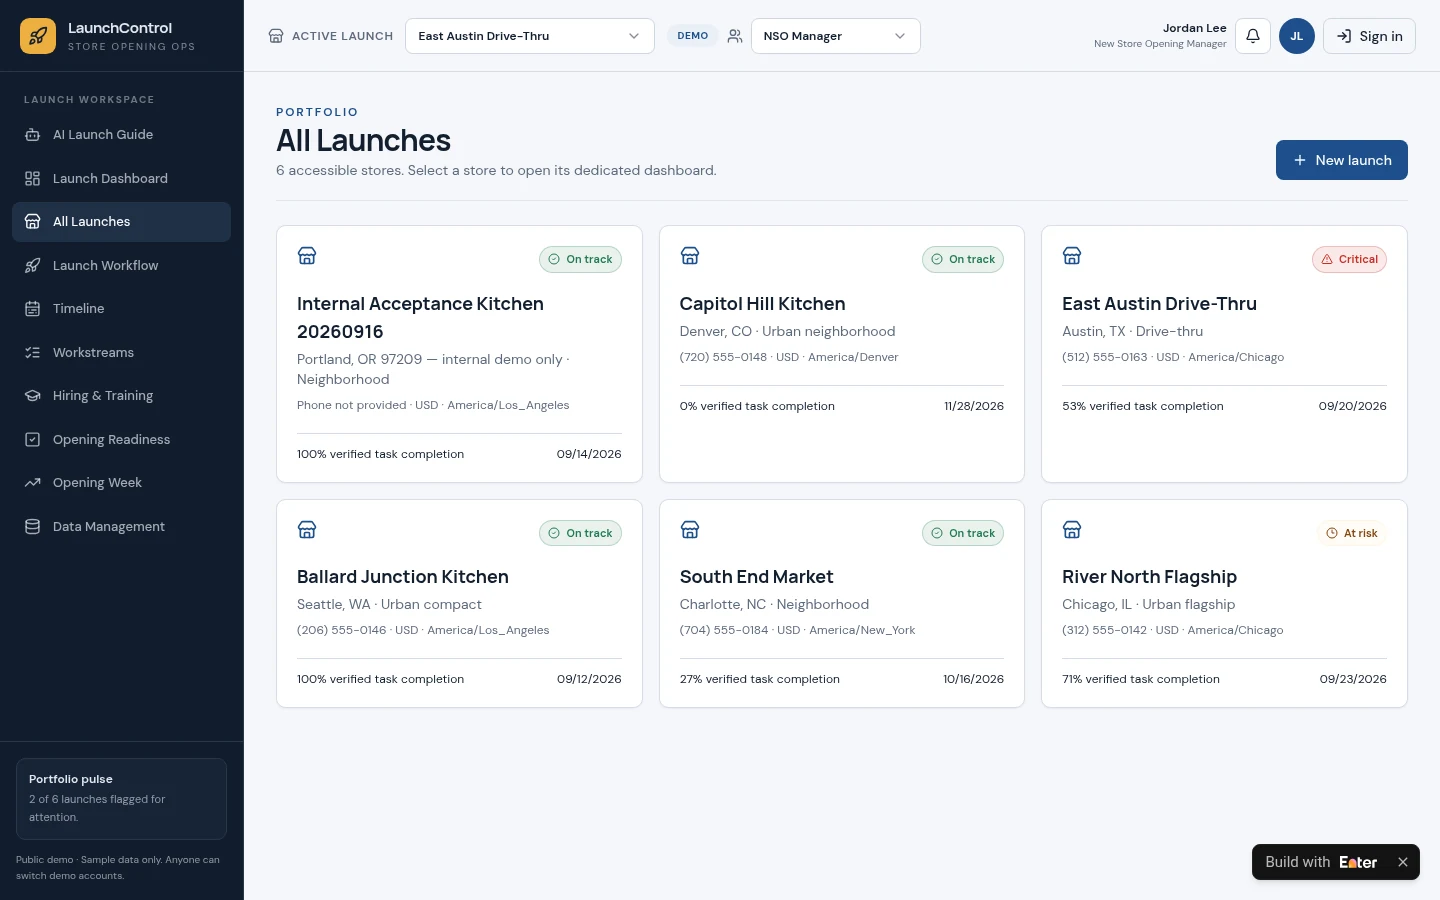This screenshot has width=1440, height=900.
Task: Click the Opening Readiness checkbox icon
Action: coord(32,439)
